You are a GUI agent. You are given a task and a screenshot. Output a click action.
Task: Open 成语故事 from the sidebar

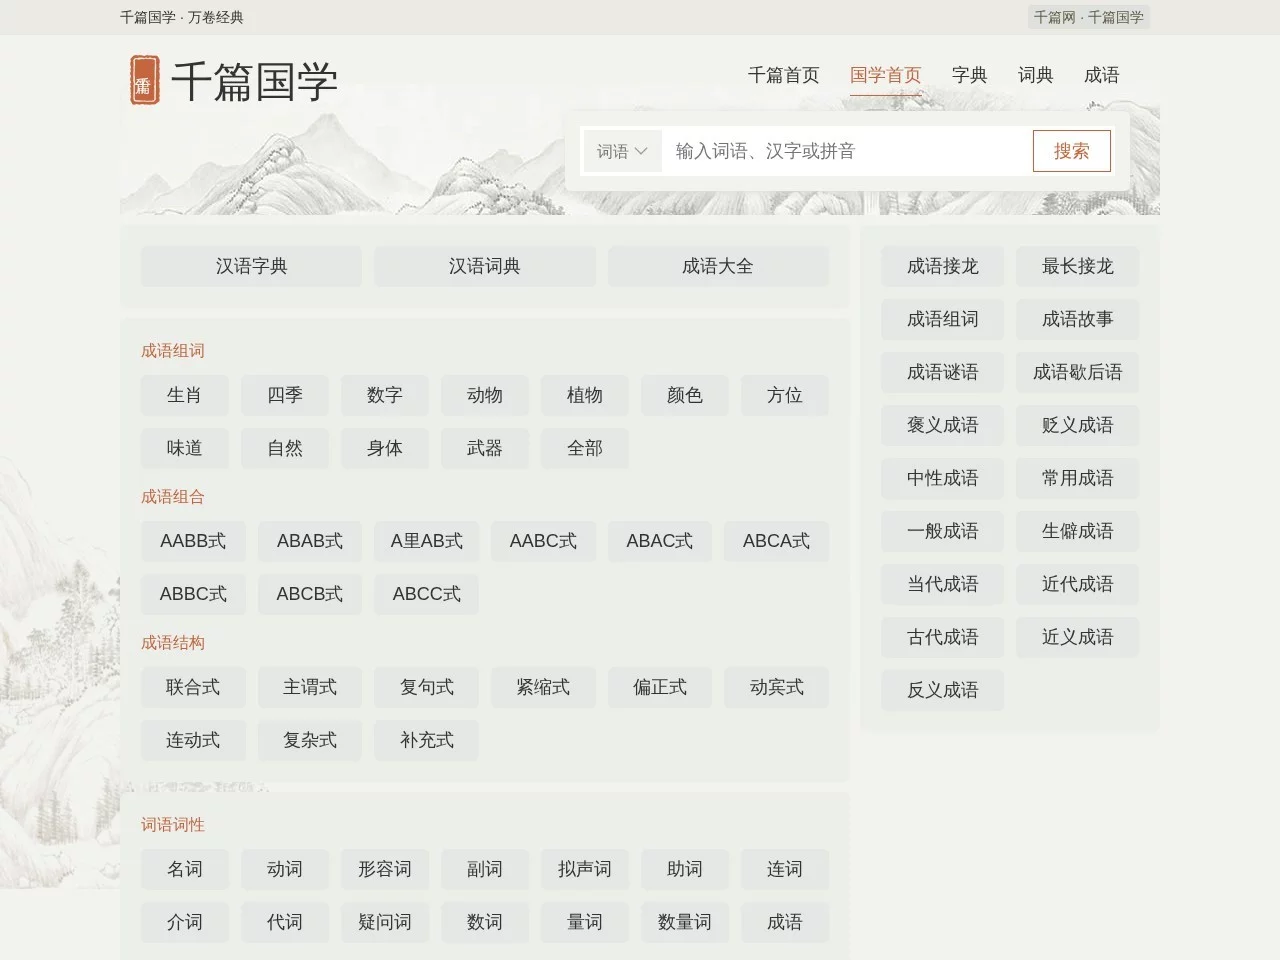tap(1077, 319)
